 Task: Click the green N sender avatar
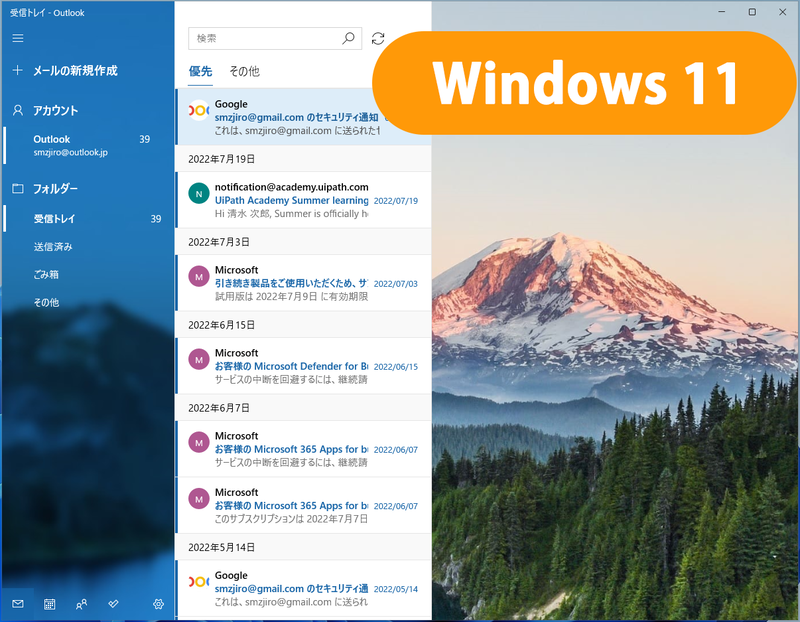[x=199, y=193]
